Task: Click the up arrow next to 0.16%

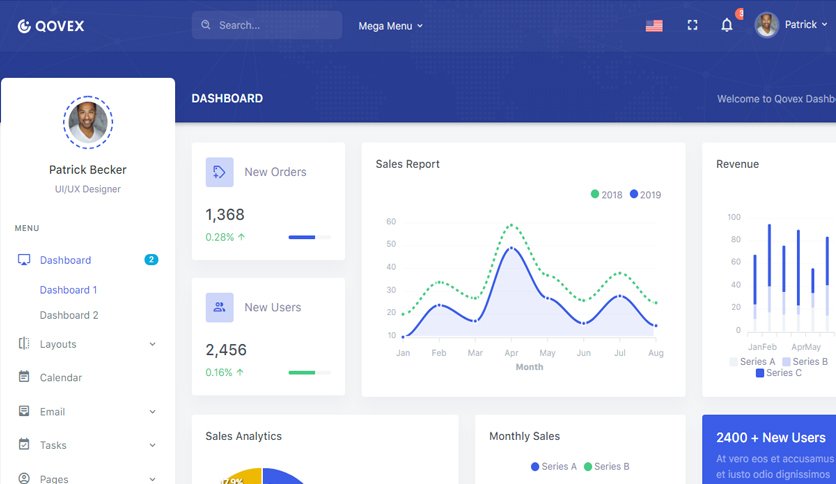Action: click(240, 372)
